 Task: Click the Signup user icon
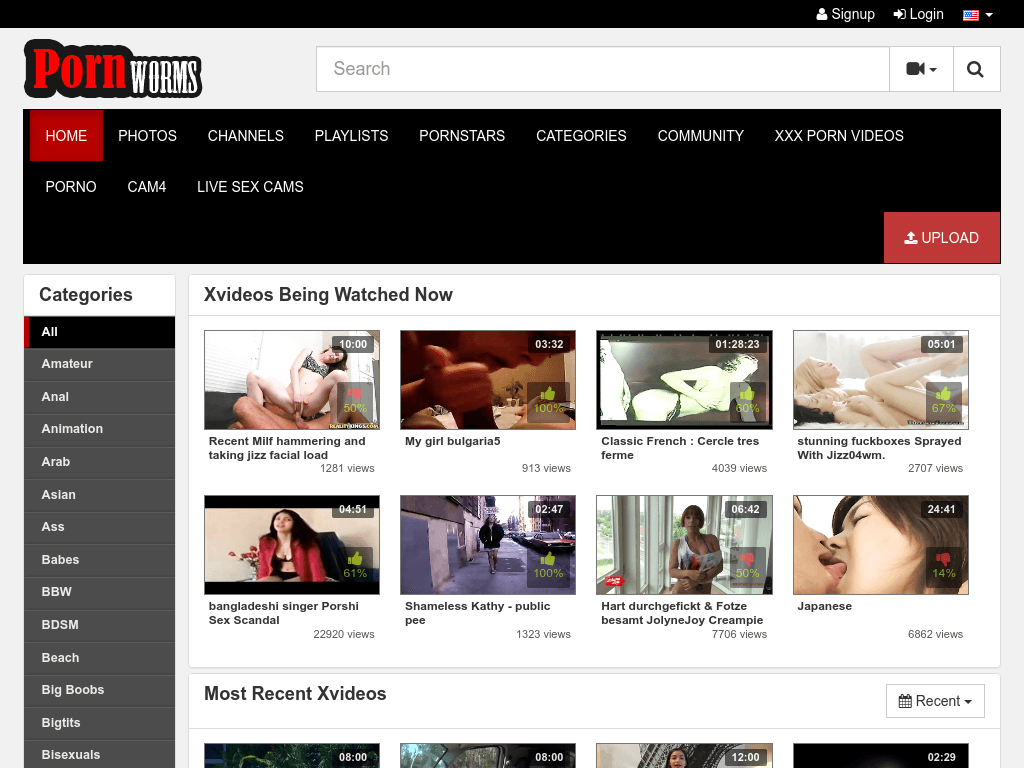822,14
